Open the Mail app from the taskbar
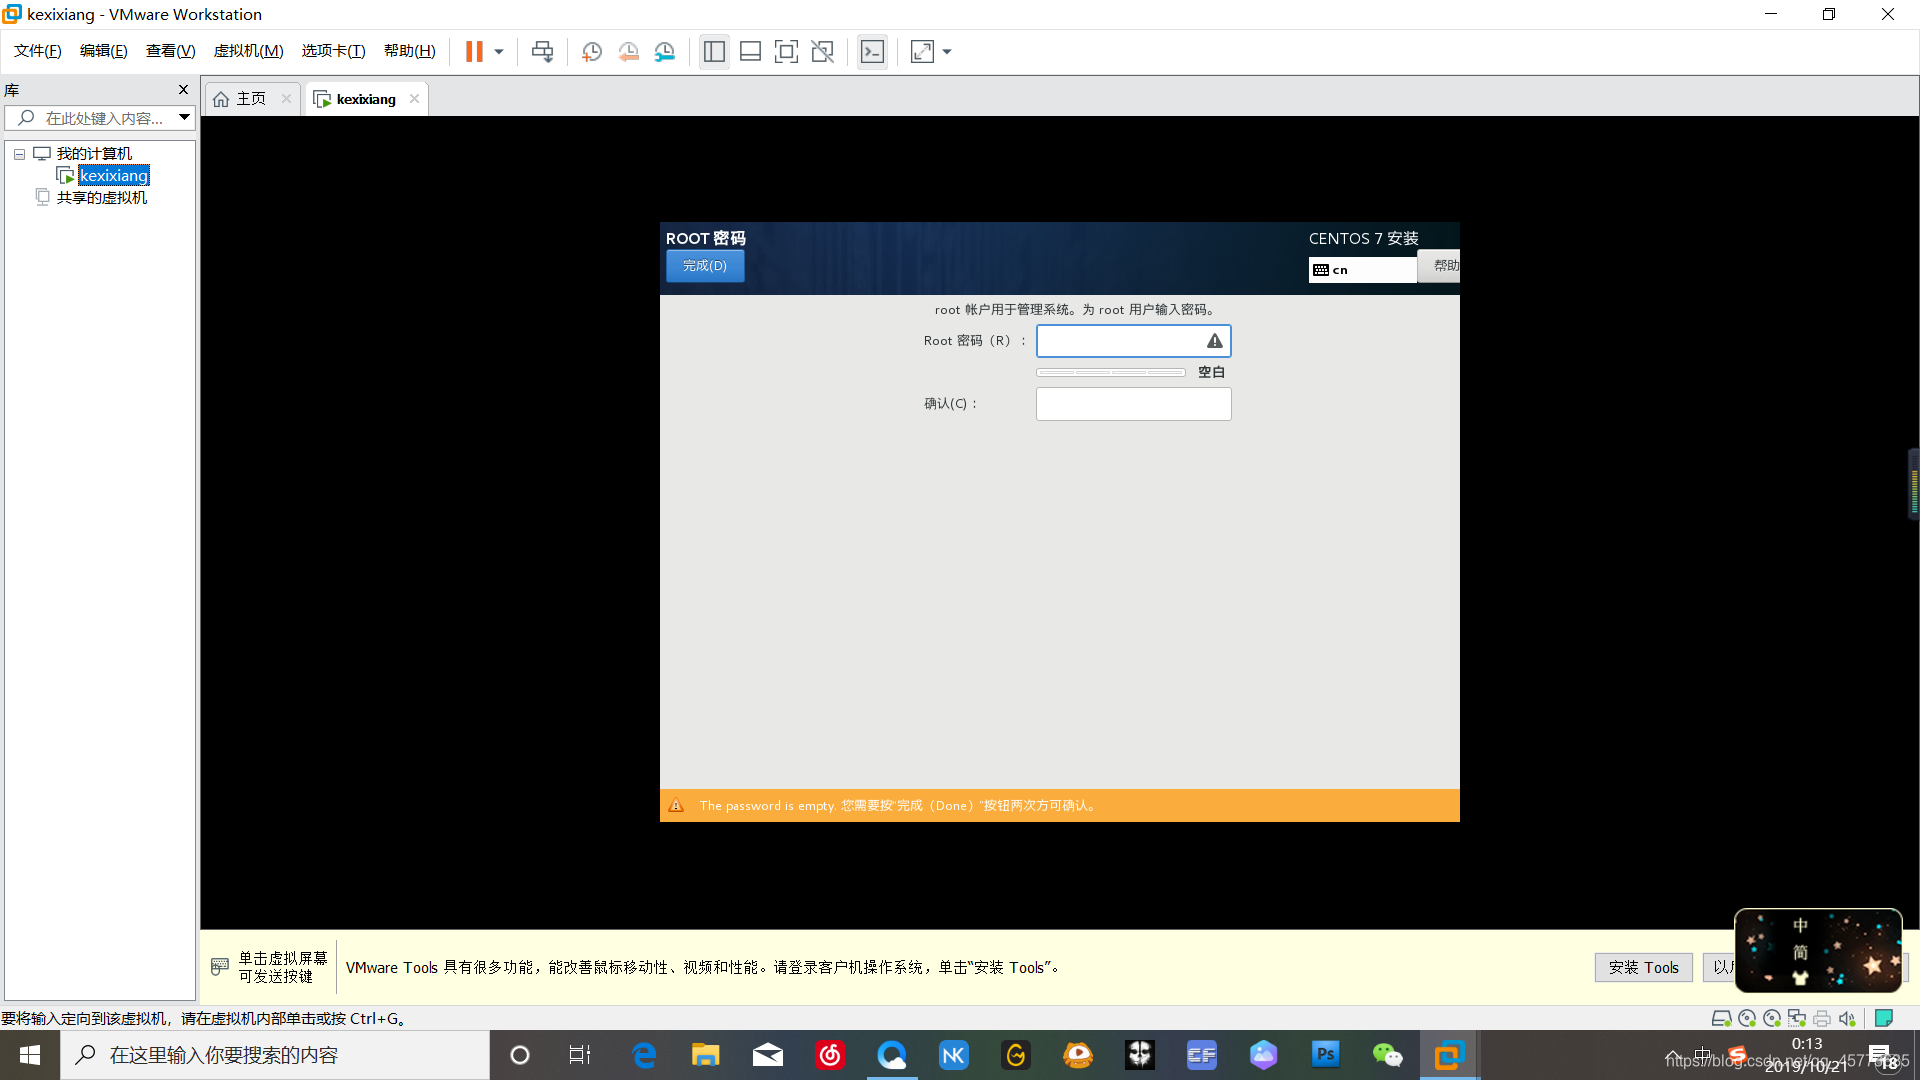 click(768, 1055)
